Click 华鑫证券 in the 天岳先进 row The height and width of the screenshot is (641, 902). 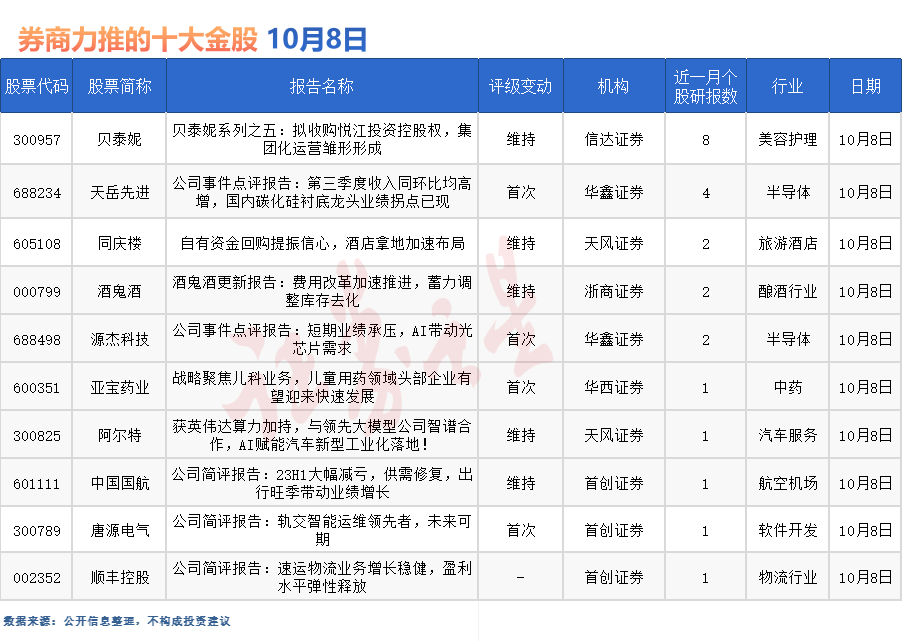click(x=614, y=192)
